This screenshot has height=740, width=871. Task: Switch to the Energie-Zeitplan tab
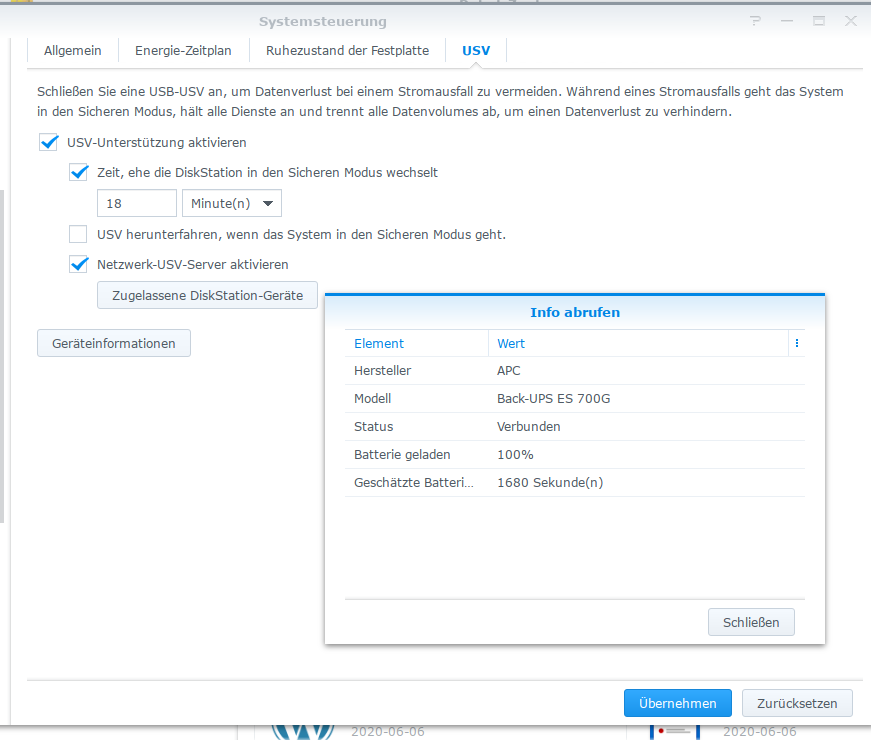coord(183,51)
